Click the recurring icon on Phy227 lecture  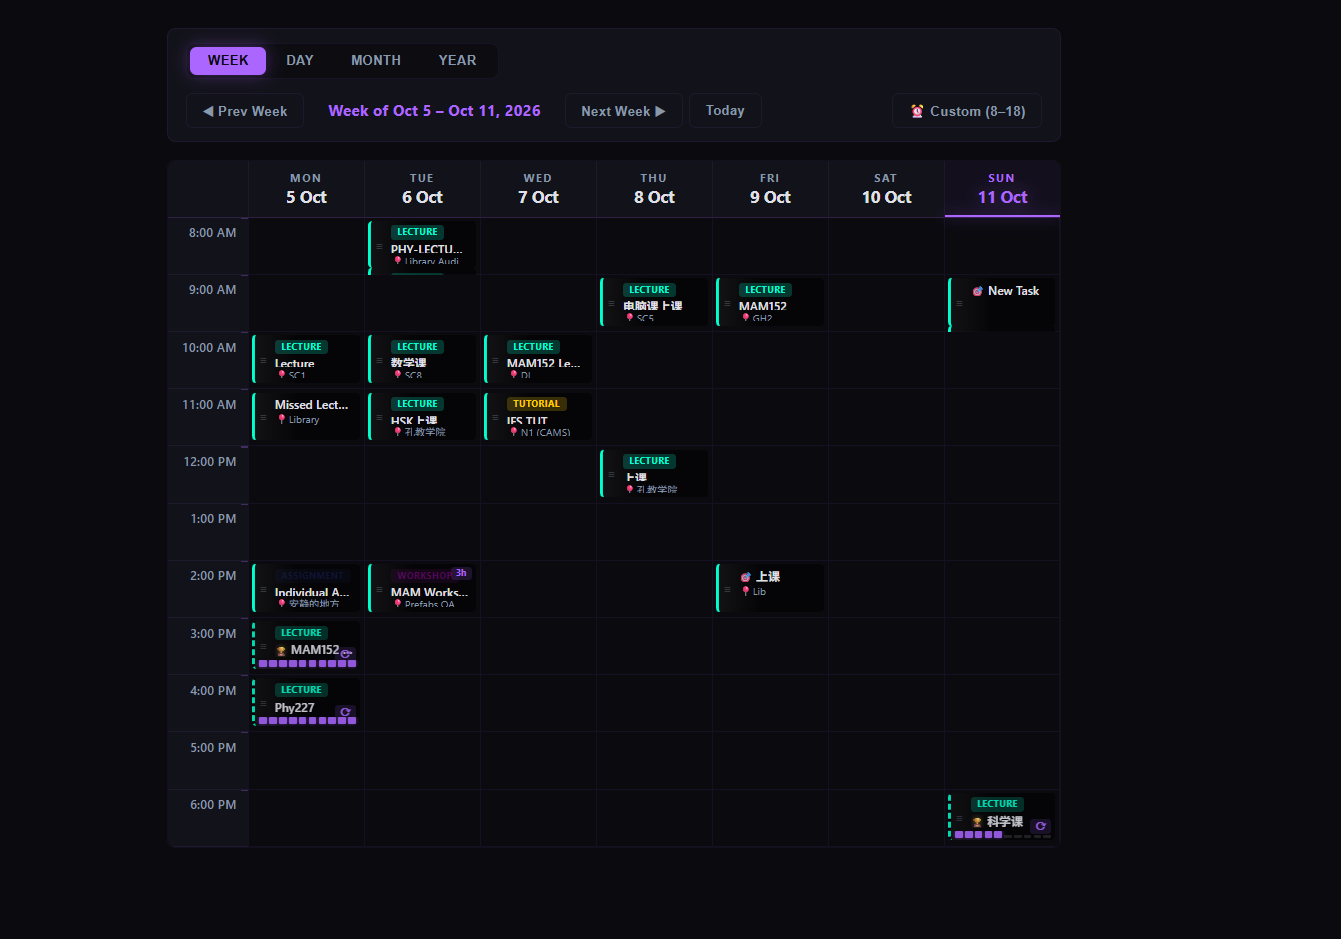tap(345, 712)
